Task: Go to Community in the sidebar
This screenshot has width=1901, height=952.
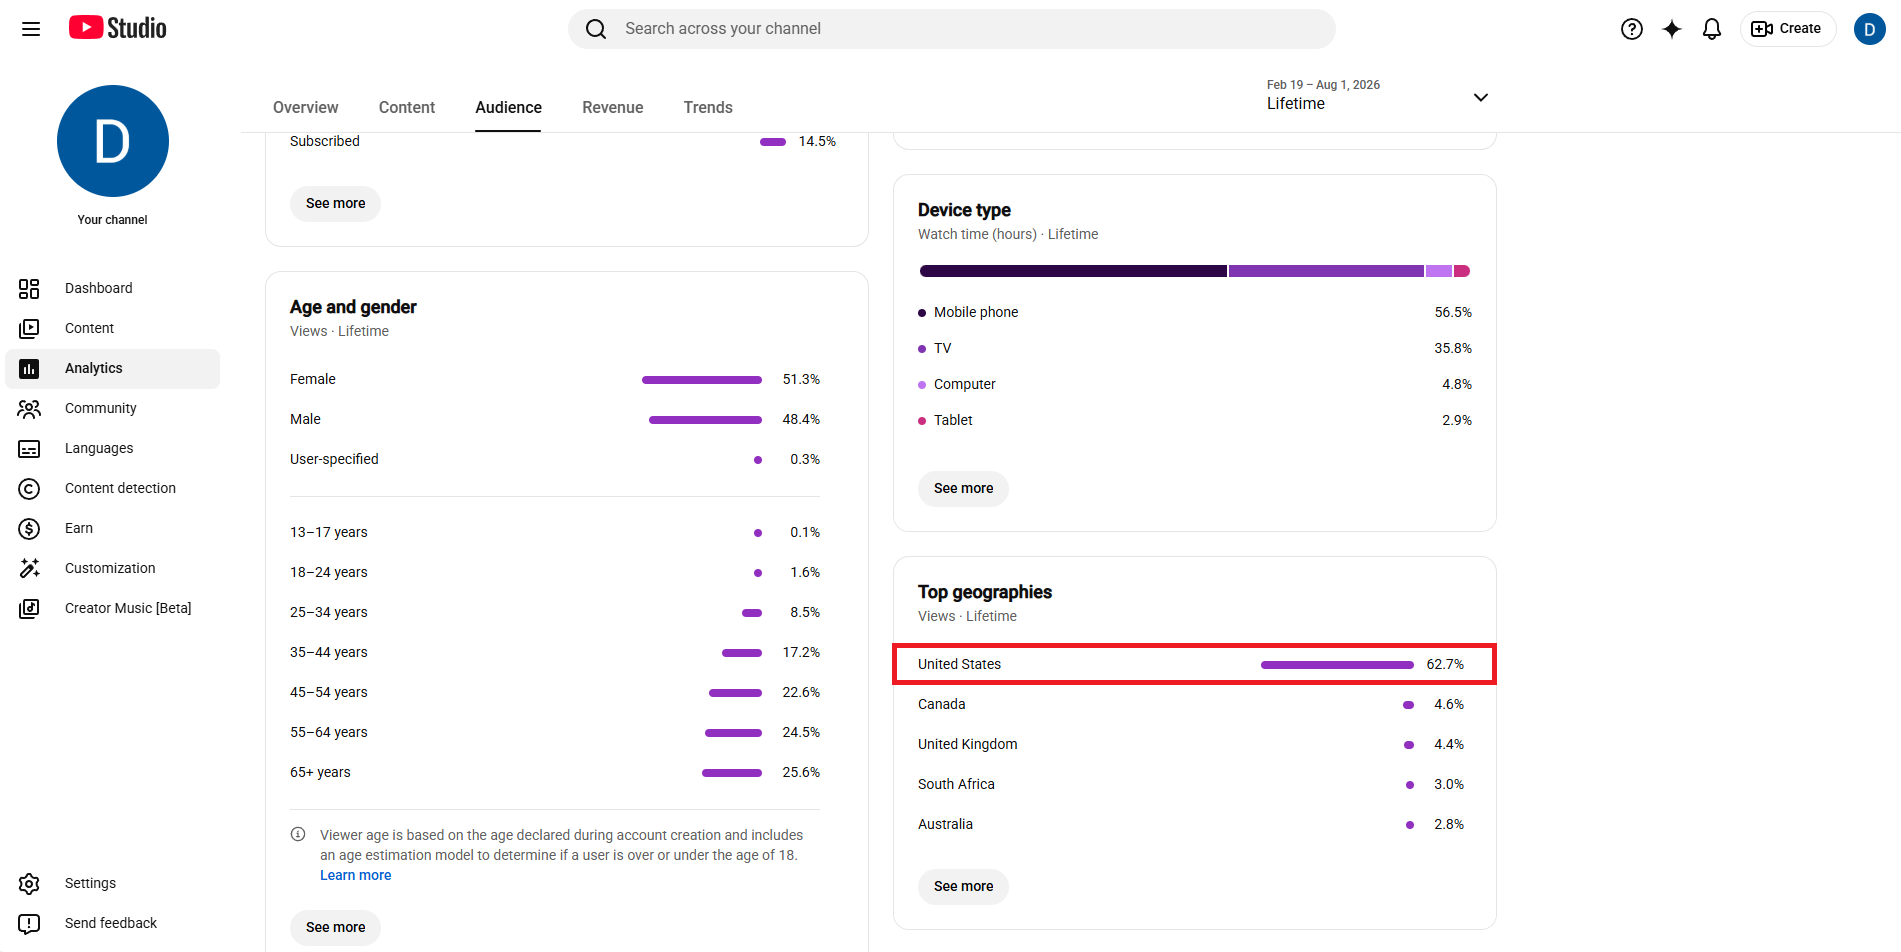Action: (112, 408)
